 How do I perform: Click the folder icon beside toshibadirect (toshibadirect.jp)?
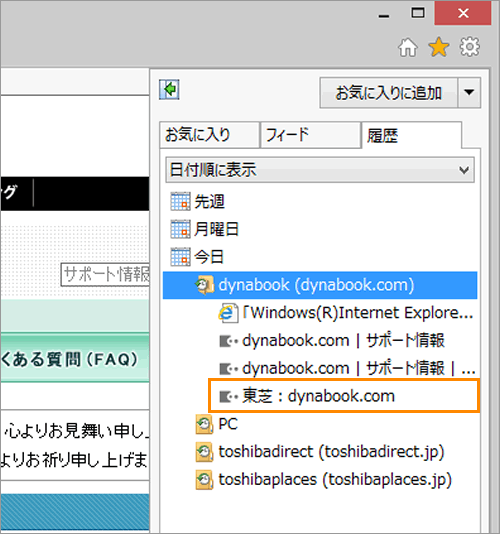tap(204, 452)
